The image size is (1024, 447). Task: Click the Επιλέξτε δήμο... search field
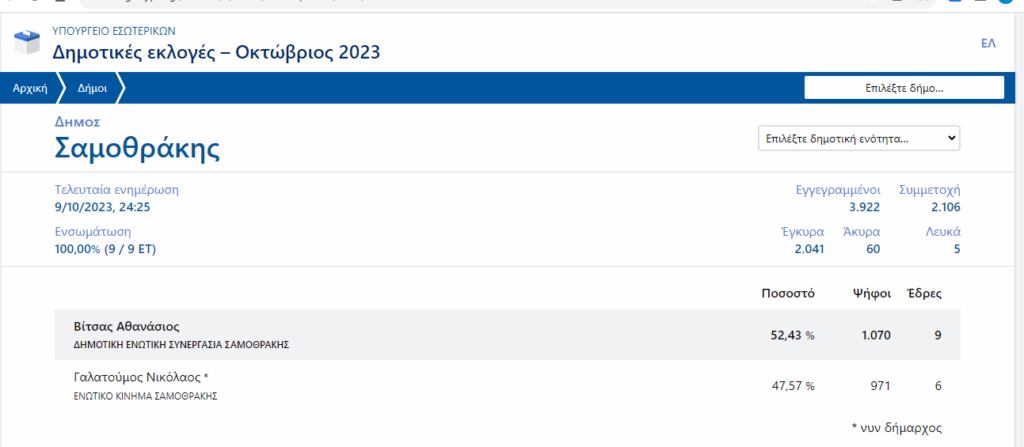click(904, 88)
